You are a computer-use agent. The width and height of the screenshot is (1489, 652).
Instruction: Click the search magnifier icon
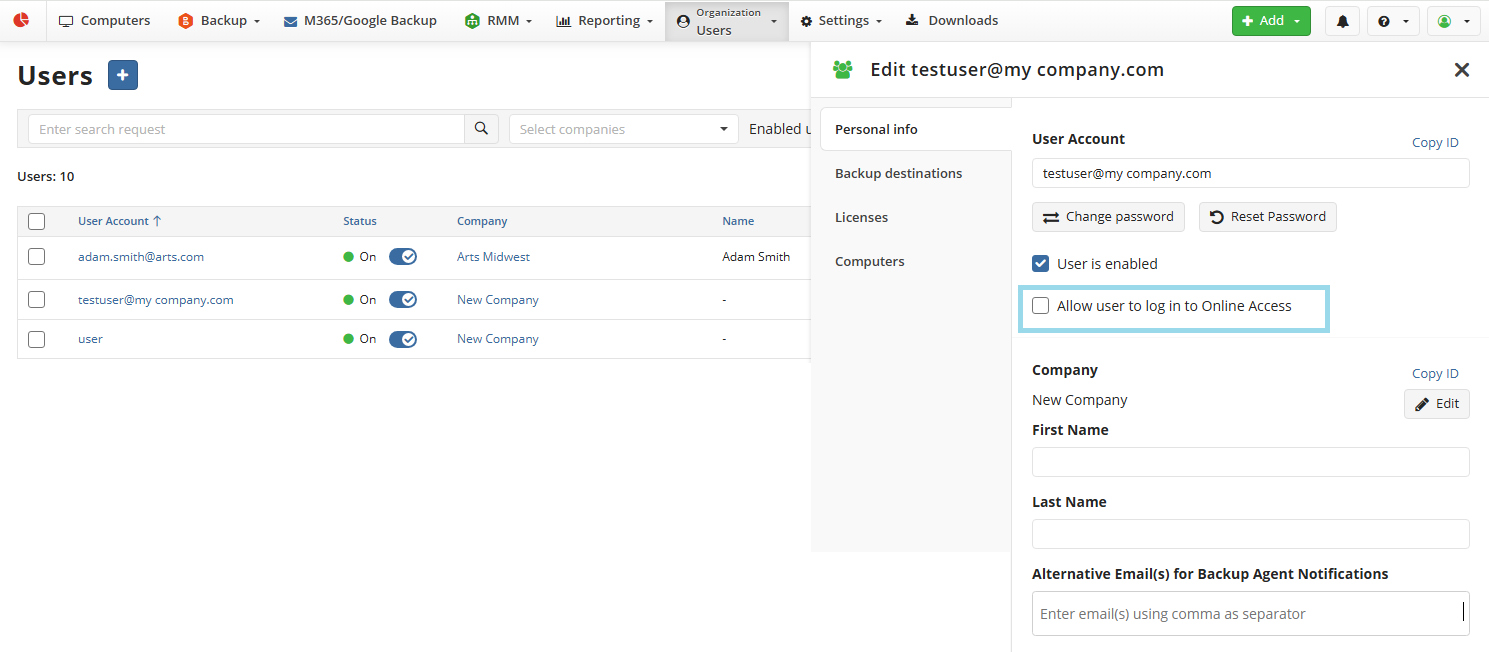click(x=481, y=129)
